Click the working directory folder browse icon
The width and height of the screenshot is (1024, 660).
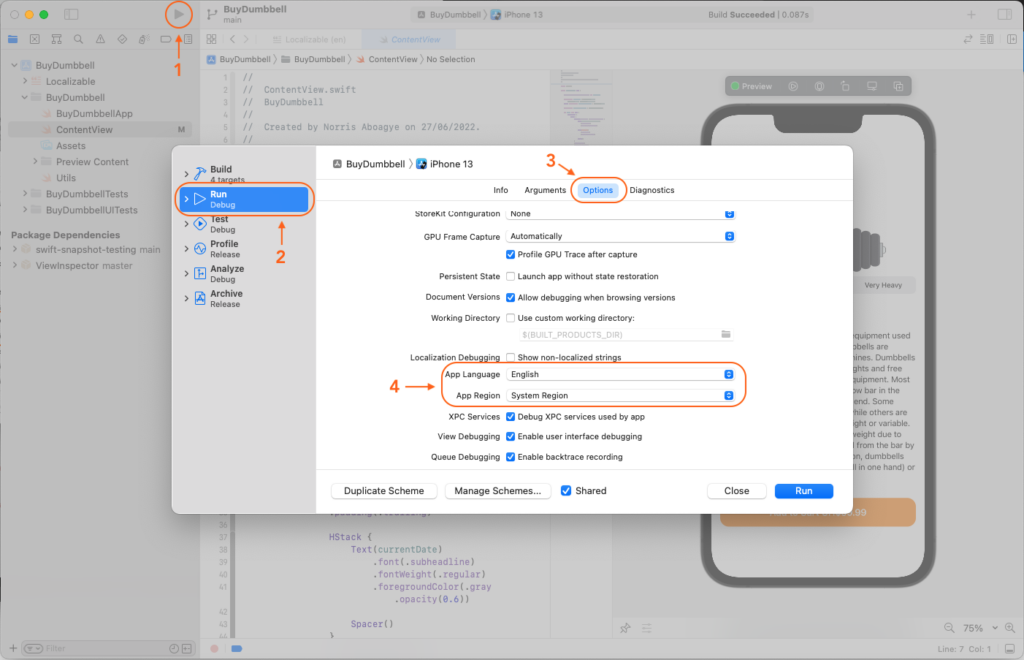[726, 334]
